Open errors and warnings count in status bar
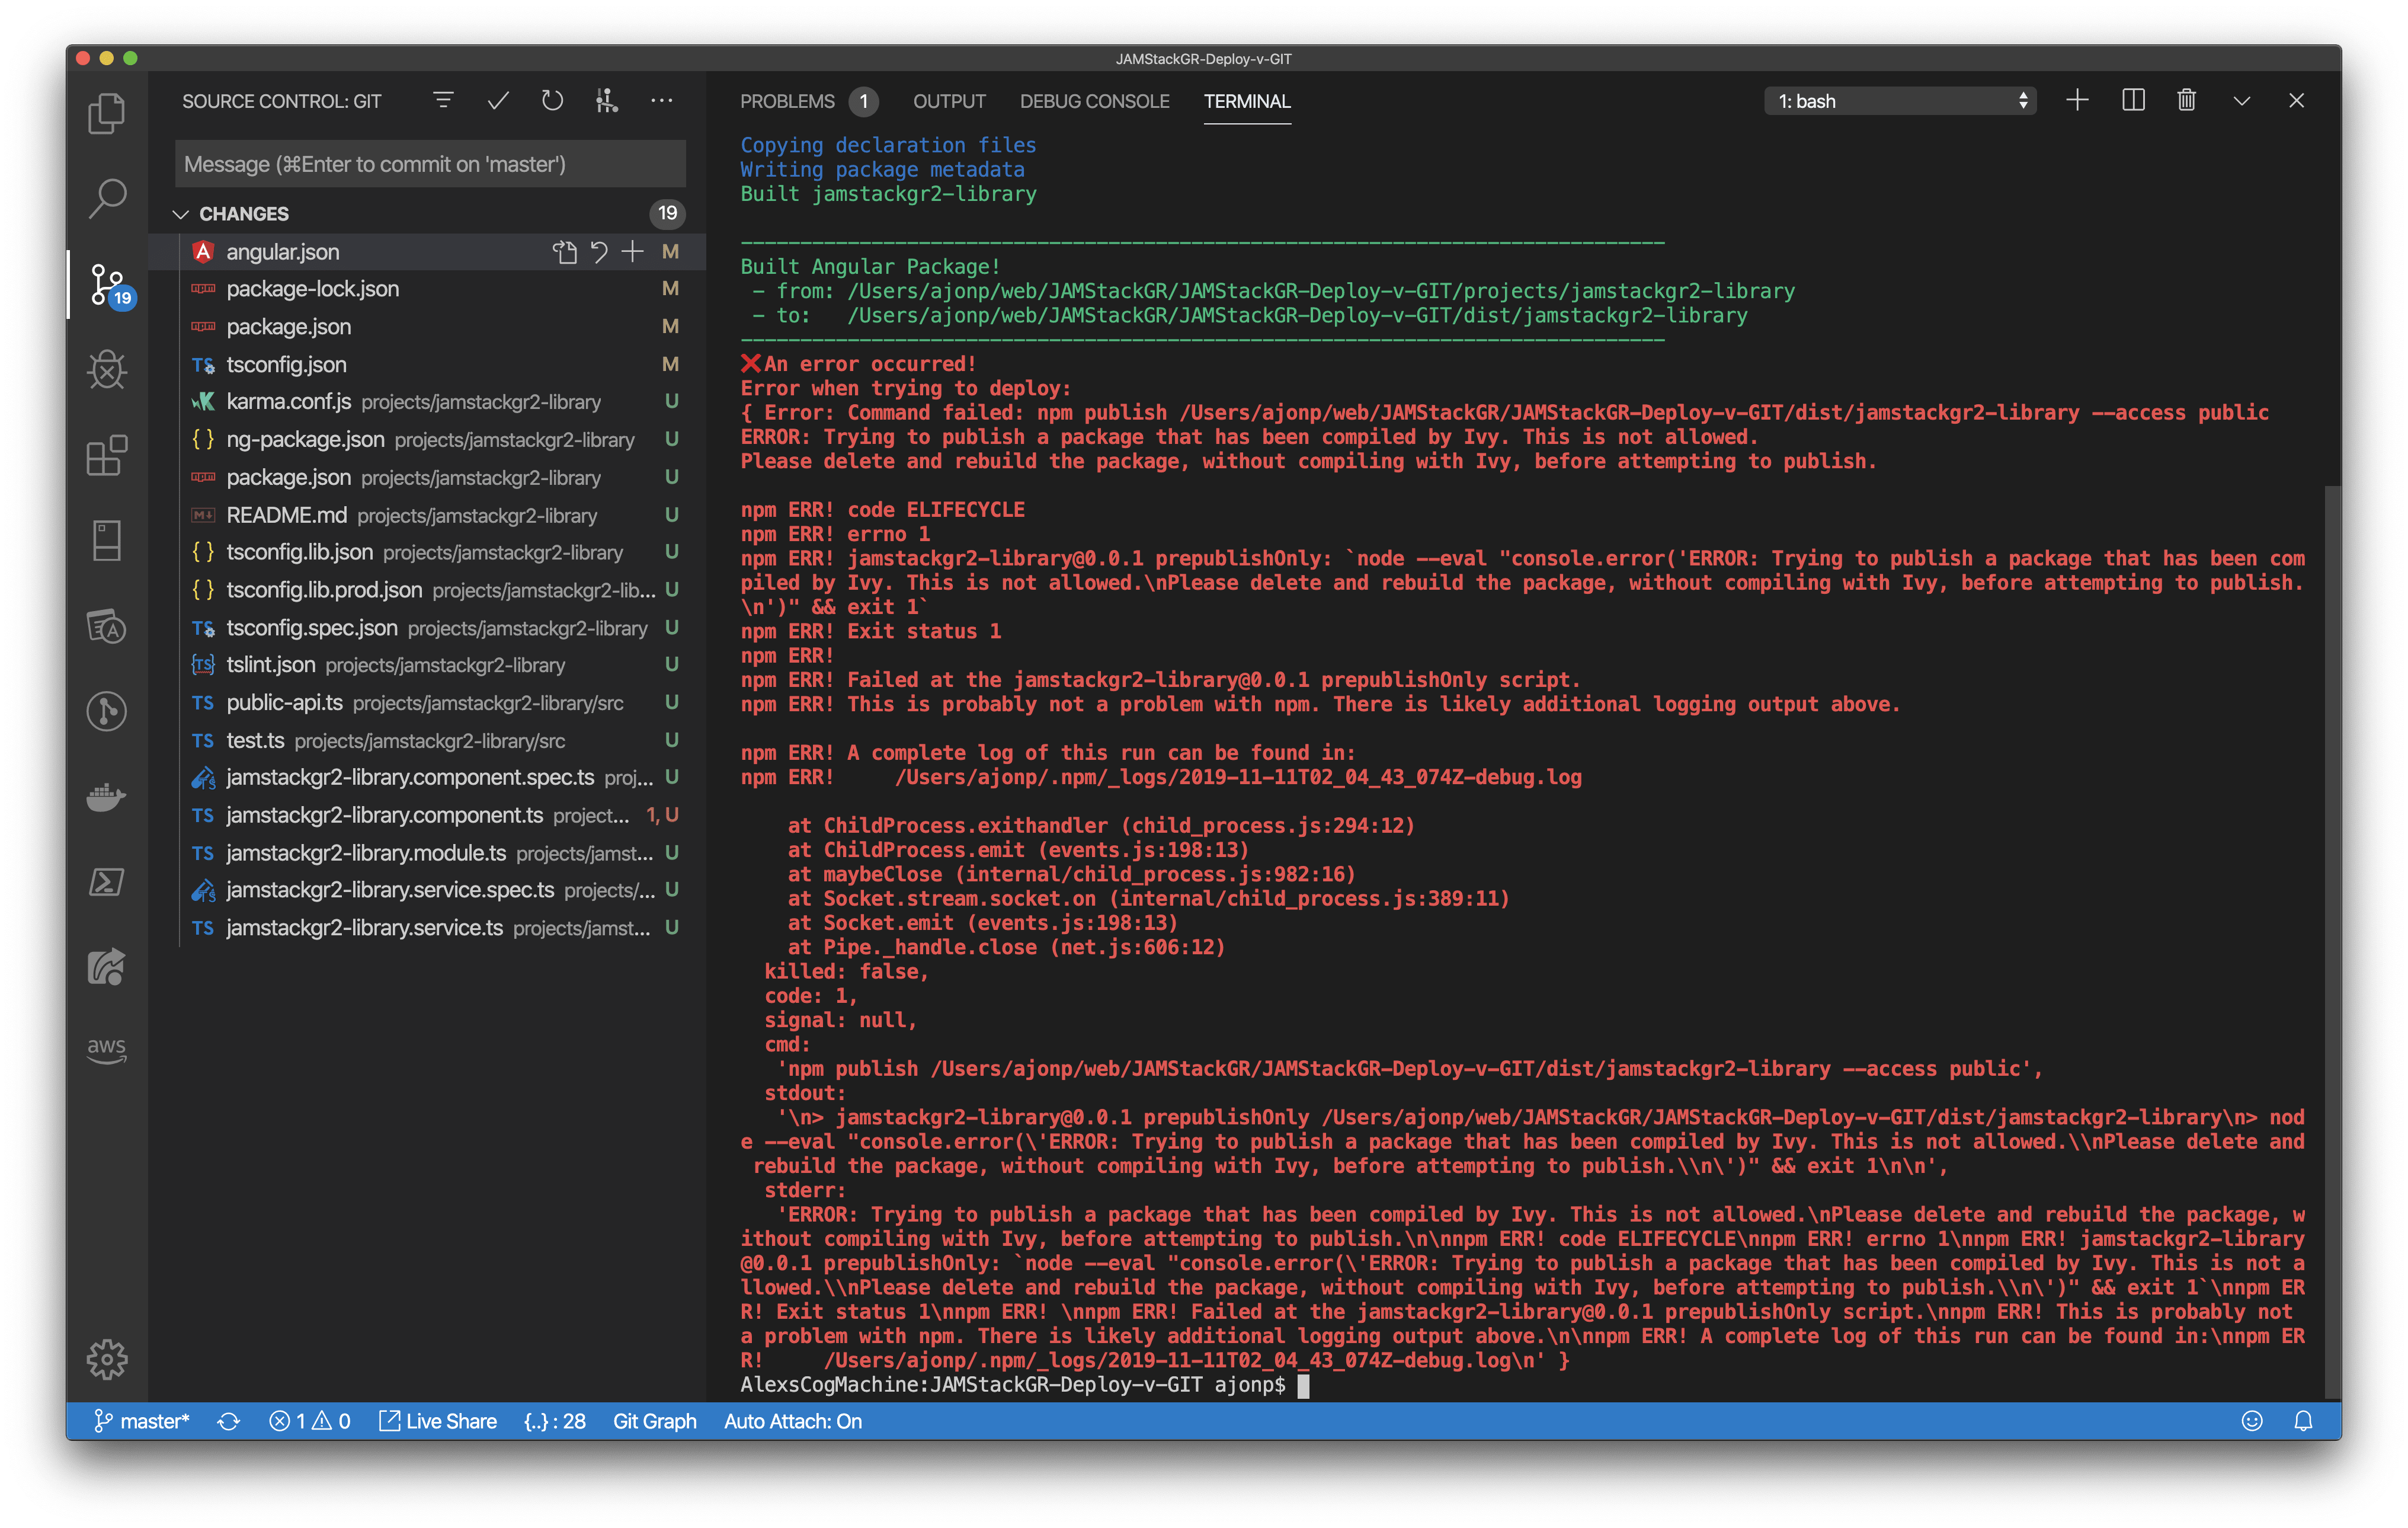 click(x=310, y=1421)
